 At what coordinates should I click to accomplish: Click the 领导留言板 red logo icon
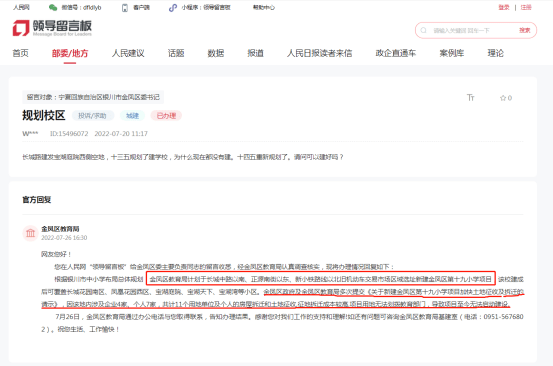pyautogui.click(x=21, y=28)
